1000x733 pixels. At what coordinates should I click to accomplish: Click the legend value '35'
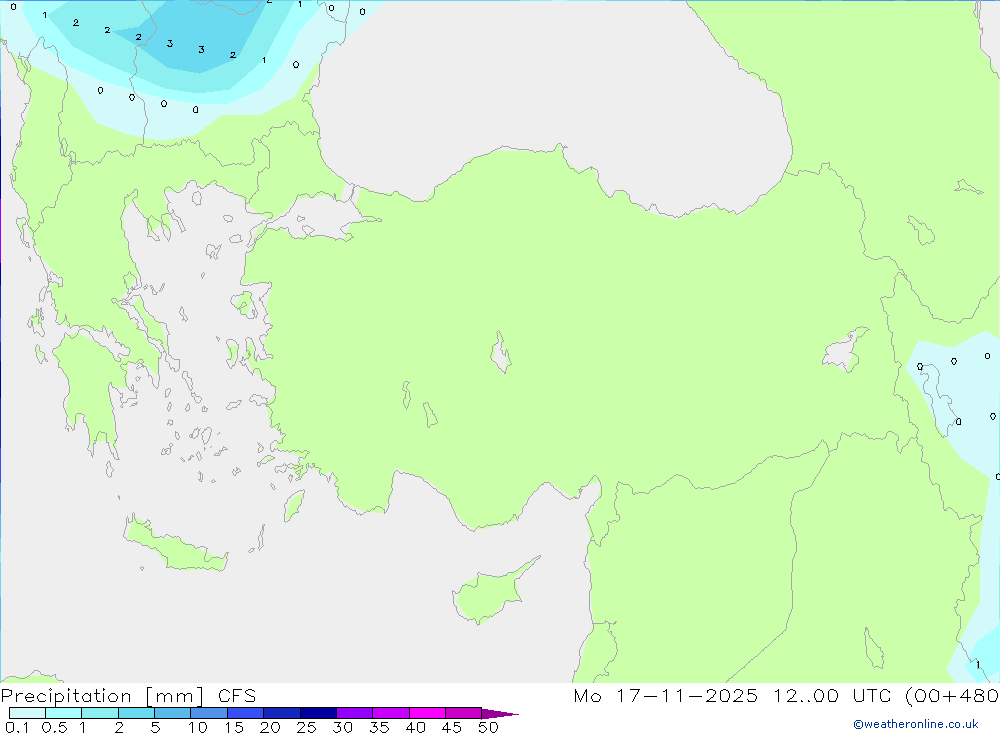click(379, 727)
